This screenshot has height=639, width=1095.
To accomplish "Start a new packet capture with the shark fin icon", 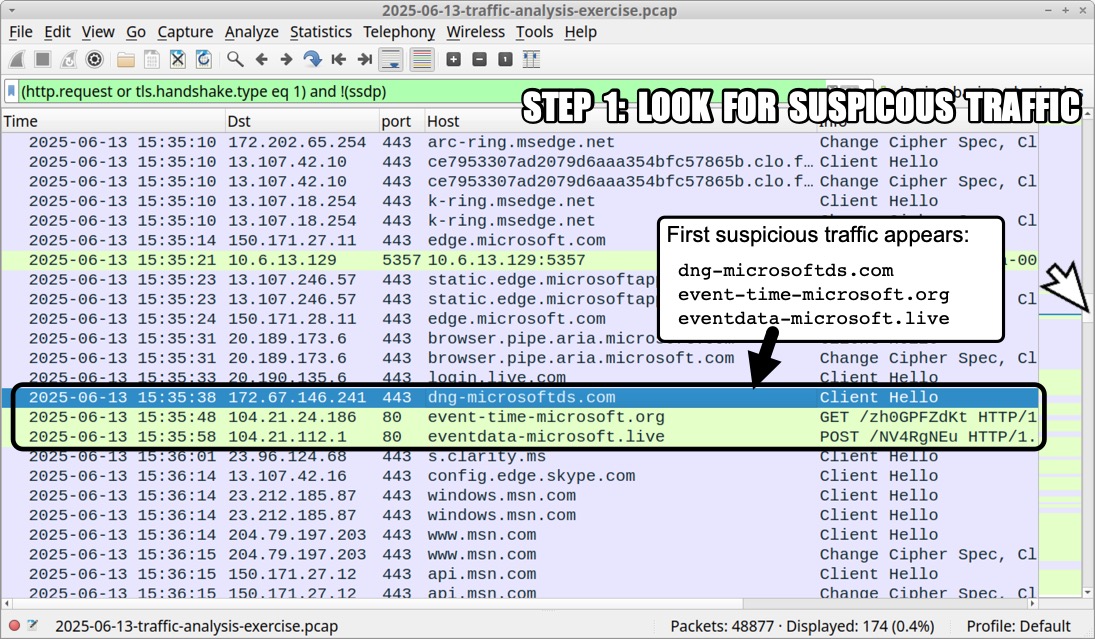I will [17, 60].
